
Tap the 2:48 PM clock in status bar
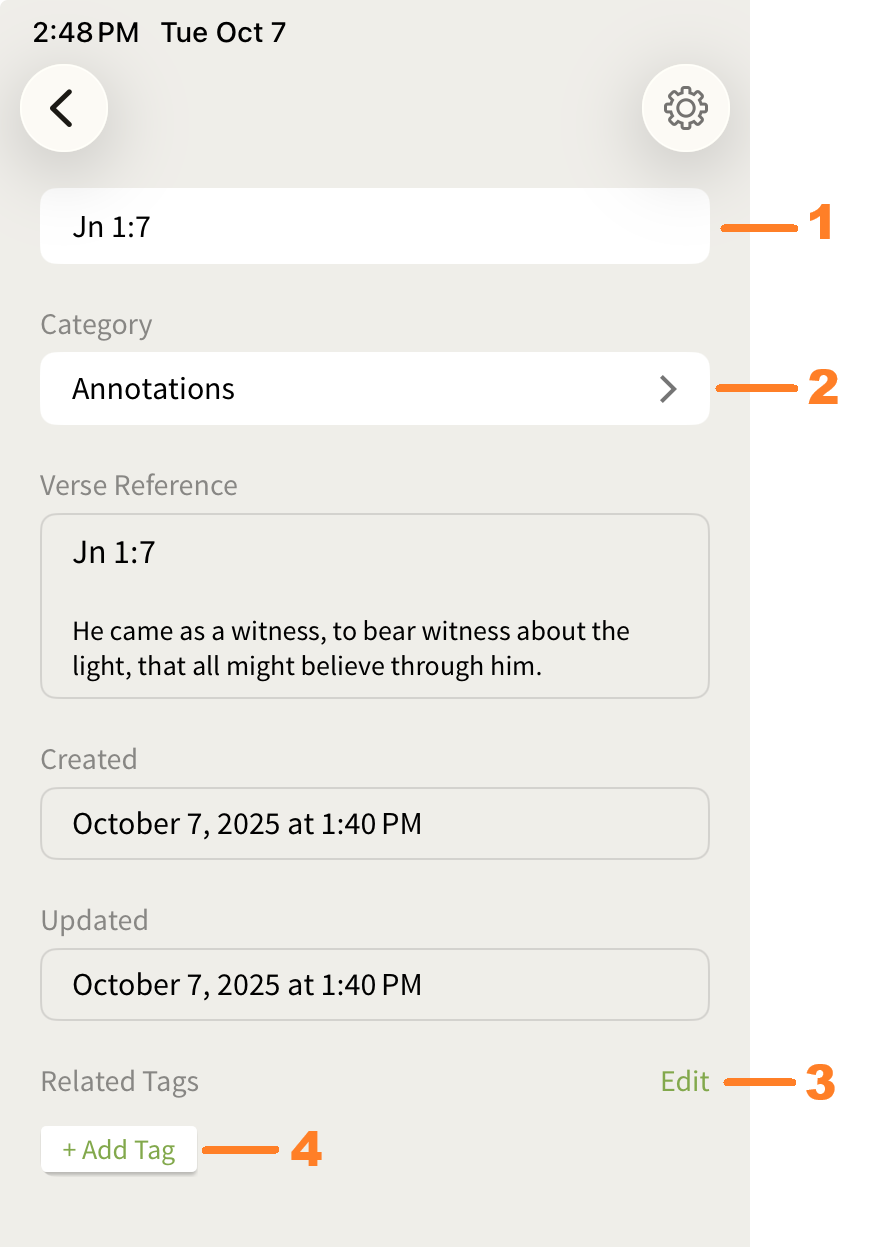click(85, 33)
